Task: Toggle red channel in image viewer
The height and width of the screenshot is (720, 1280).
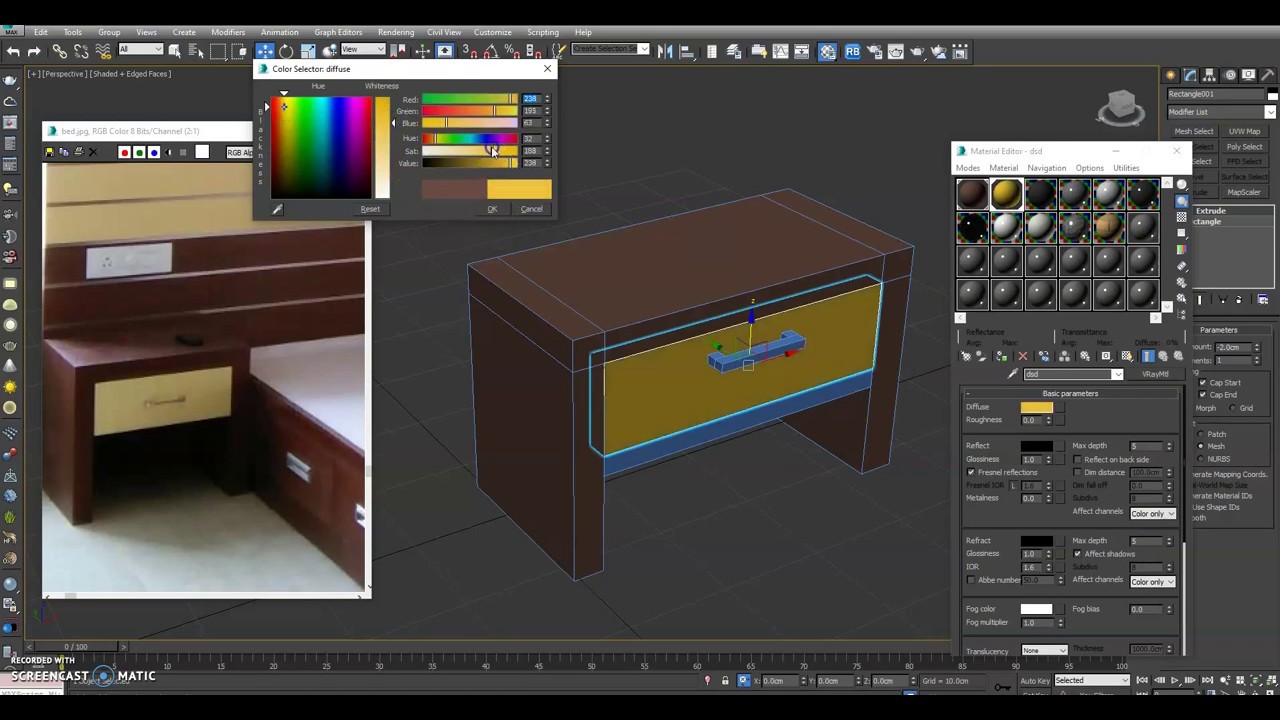Action: (x=124, y=152)
